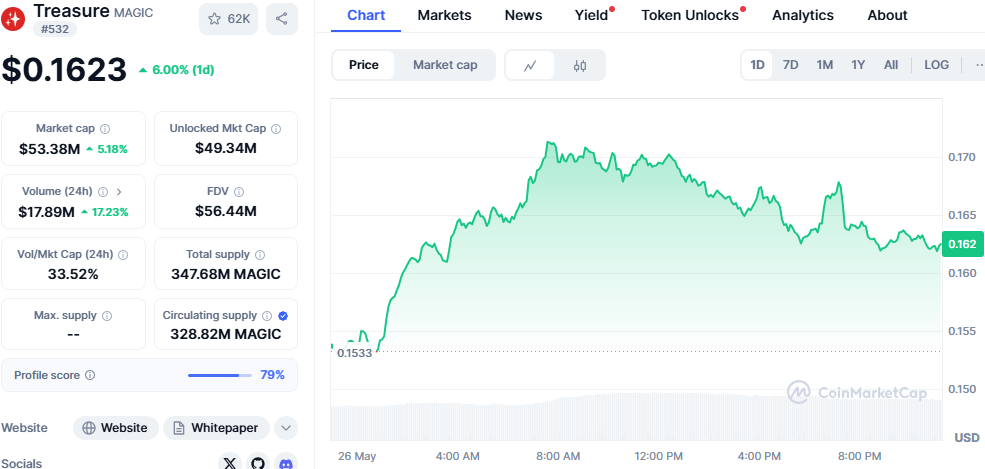Open FDV info icon

pyautogui.click(x=239, y=191)
